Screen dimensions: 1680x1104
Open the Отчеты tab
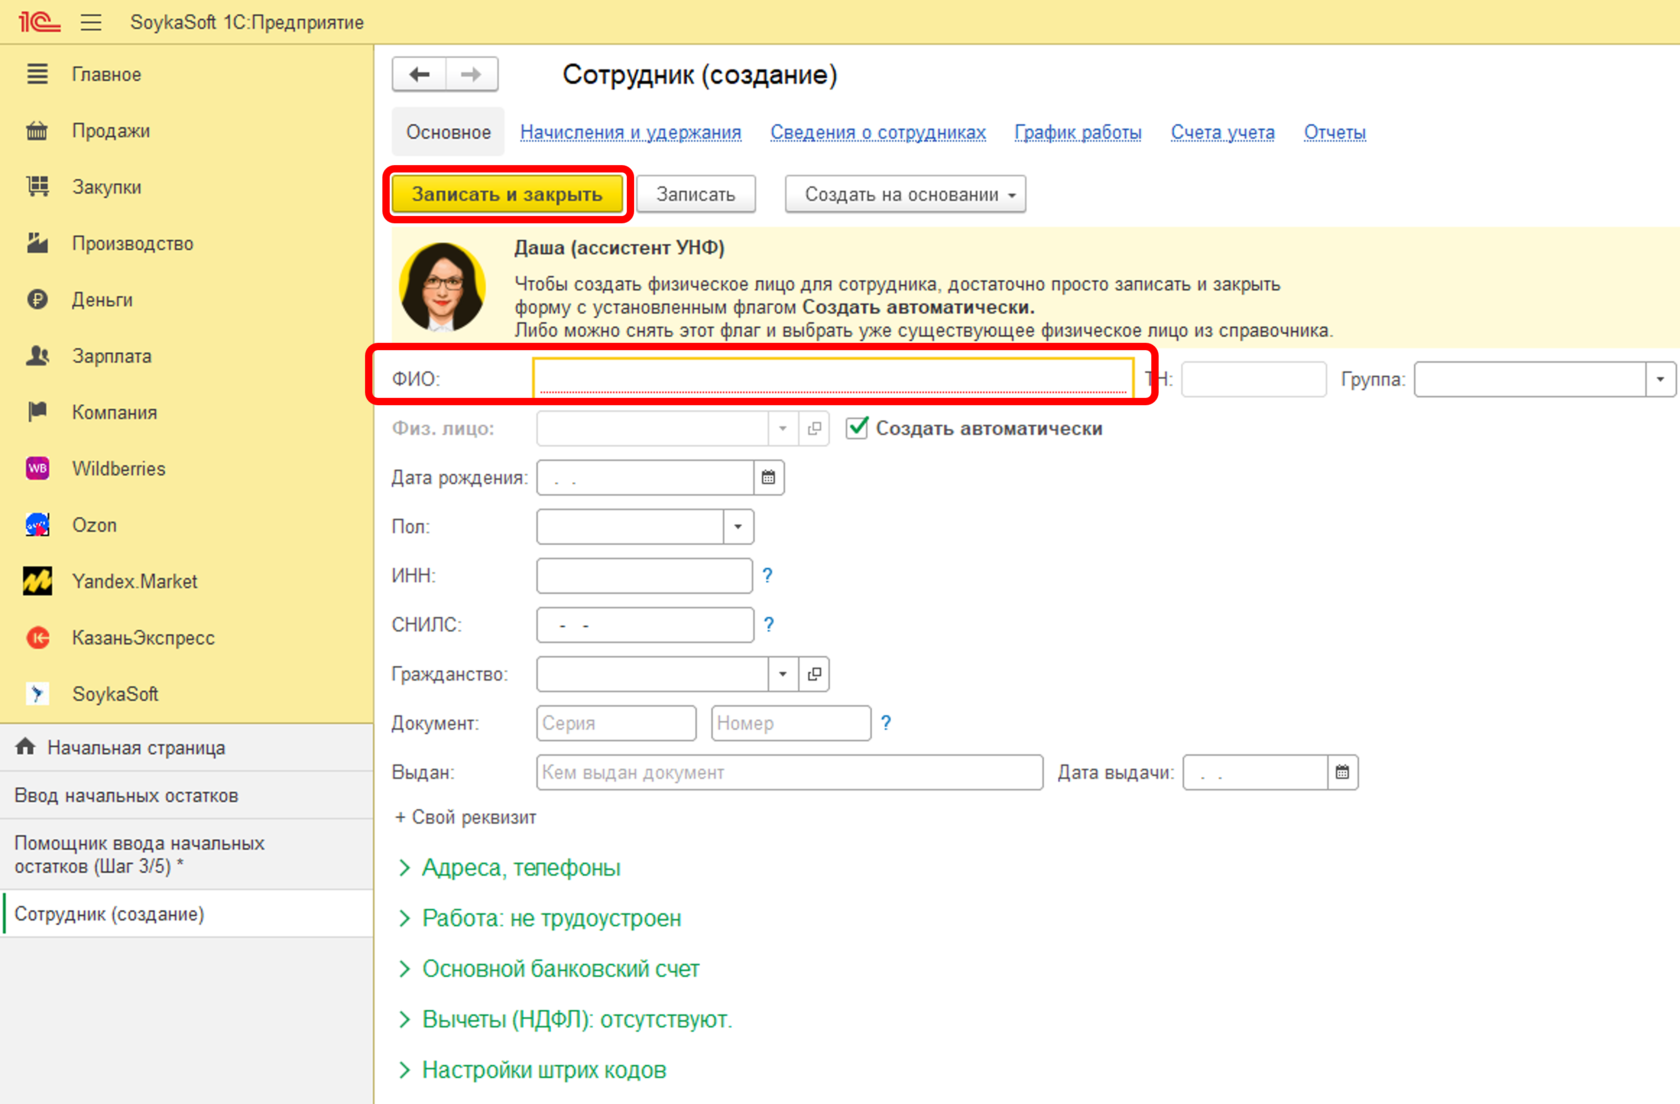pos(1334,132)
